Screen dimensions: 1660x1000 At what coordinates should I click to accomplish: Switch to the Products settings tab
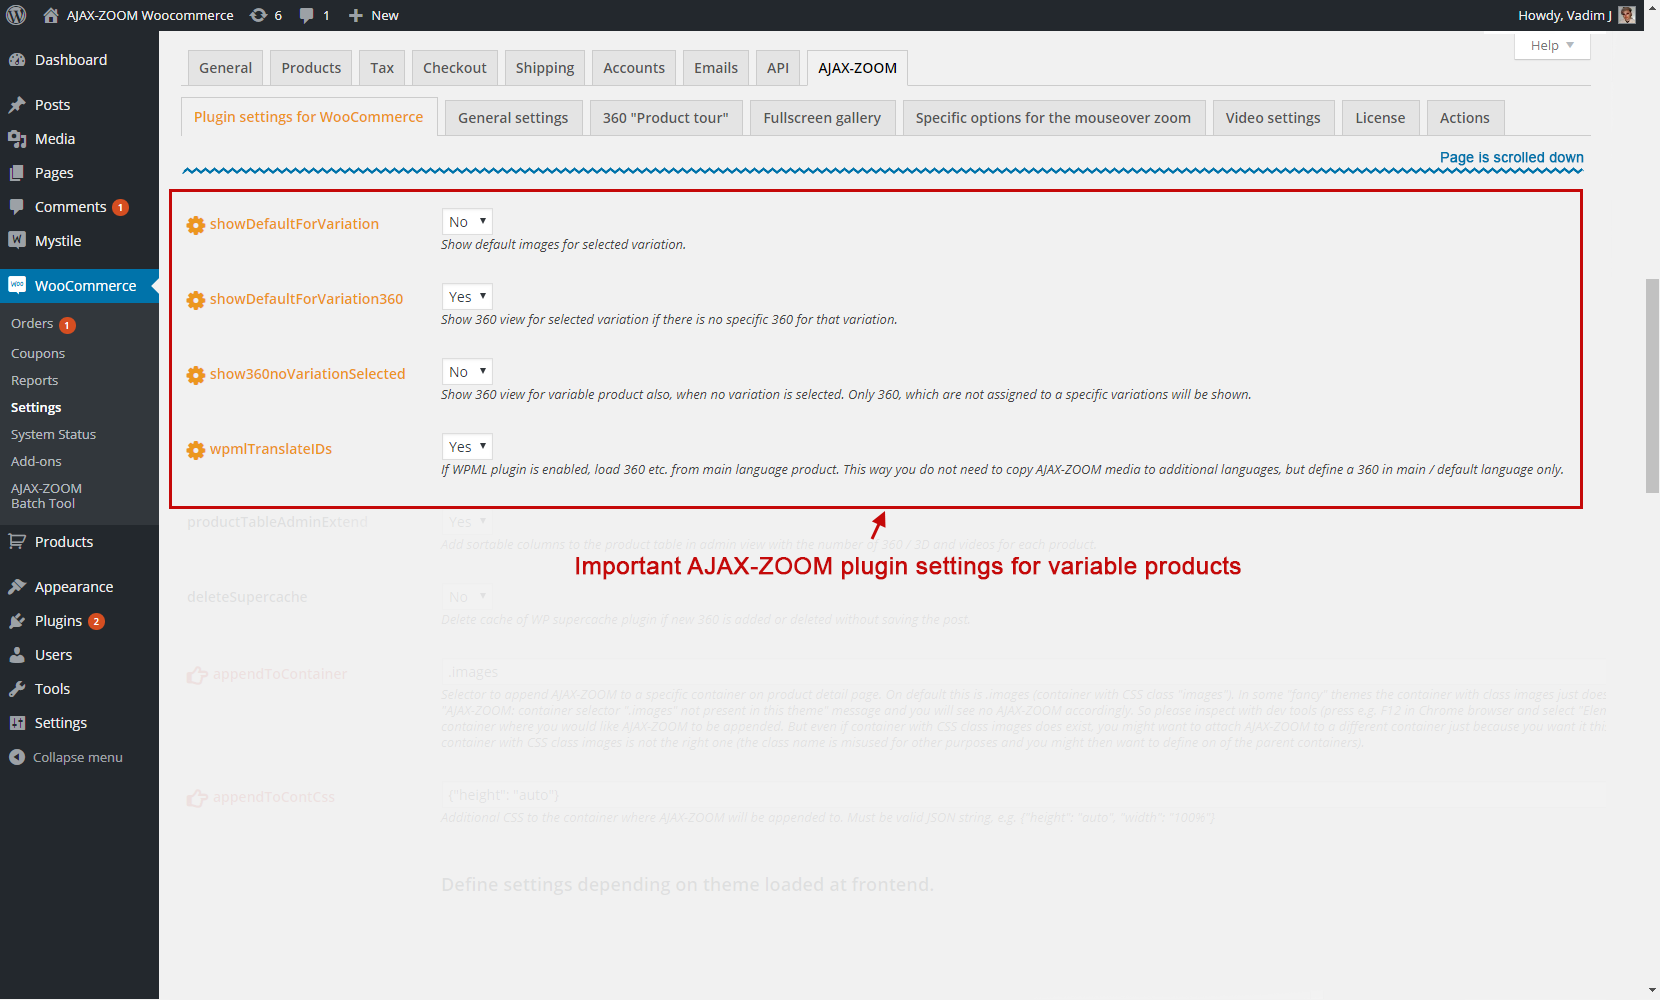click(x=311, y=68)
